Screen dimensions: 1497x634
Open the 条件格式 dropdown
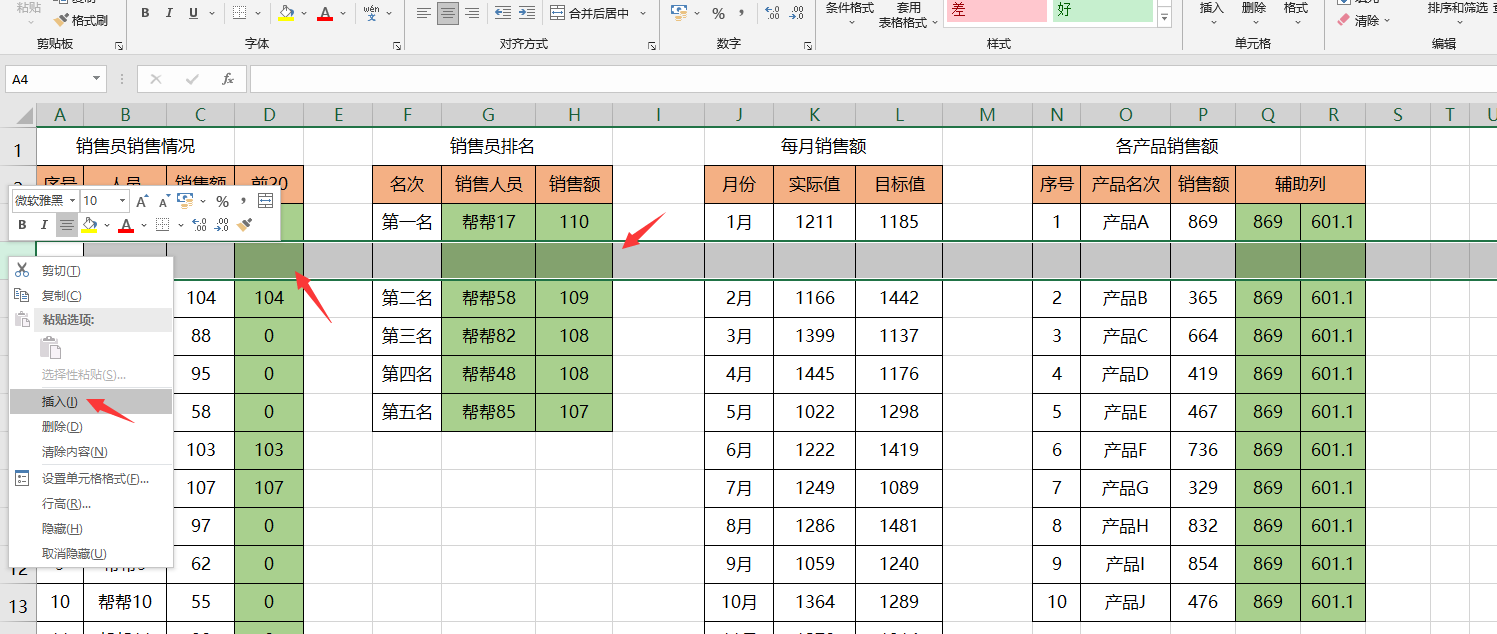[853, 14]
